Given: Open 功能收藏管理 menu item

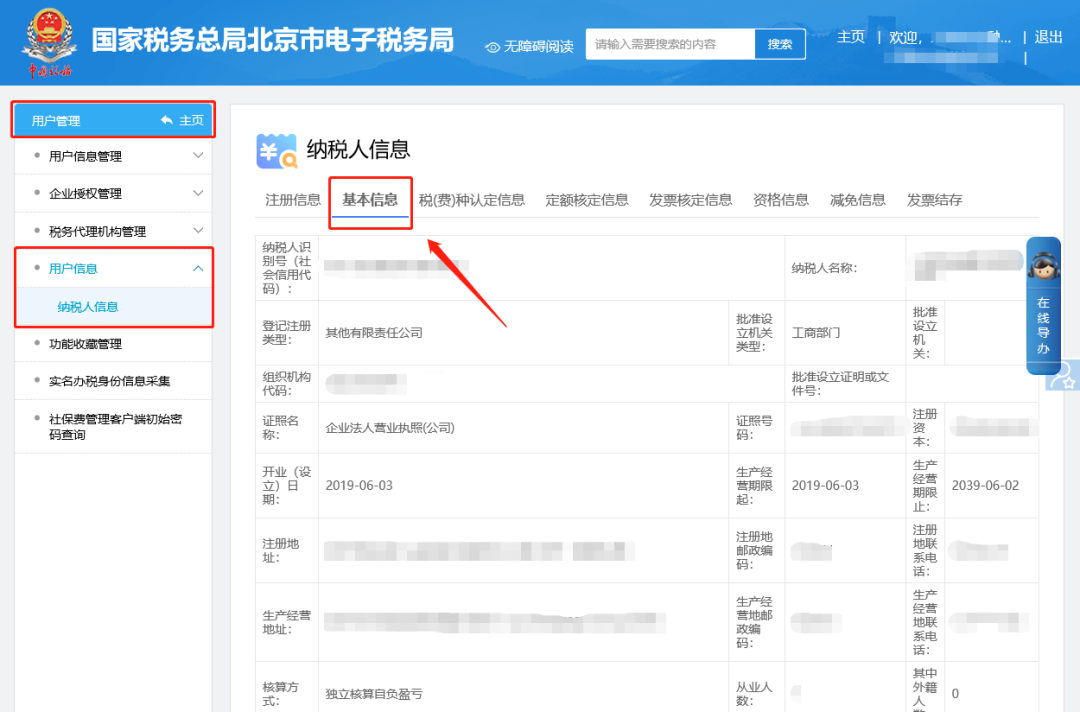Looking at the screenshot, I should click(x=85, y=344).
